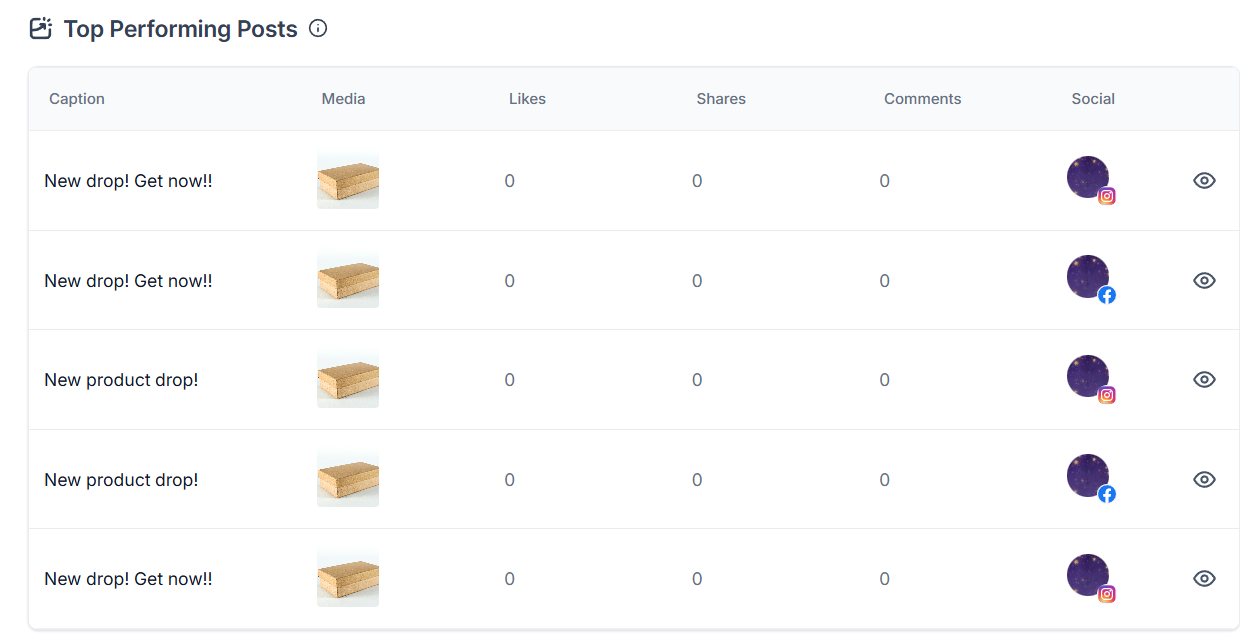
Task: Select the Comments column header
Action: pyautogui.click(x=922, y=99)
